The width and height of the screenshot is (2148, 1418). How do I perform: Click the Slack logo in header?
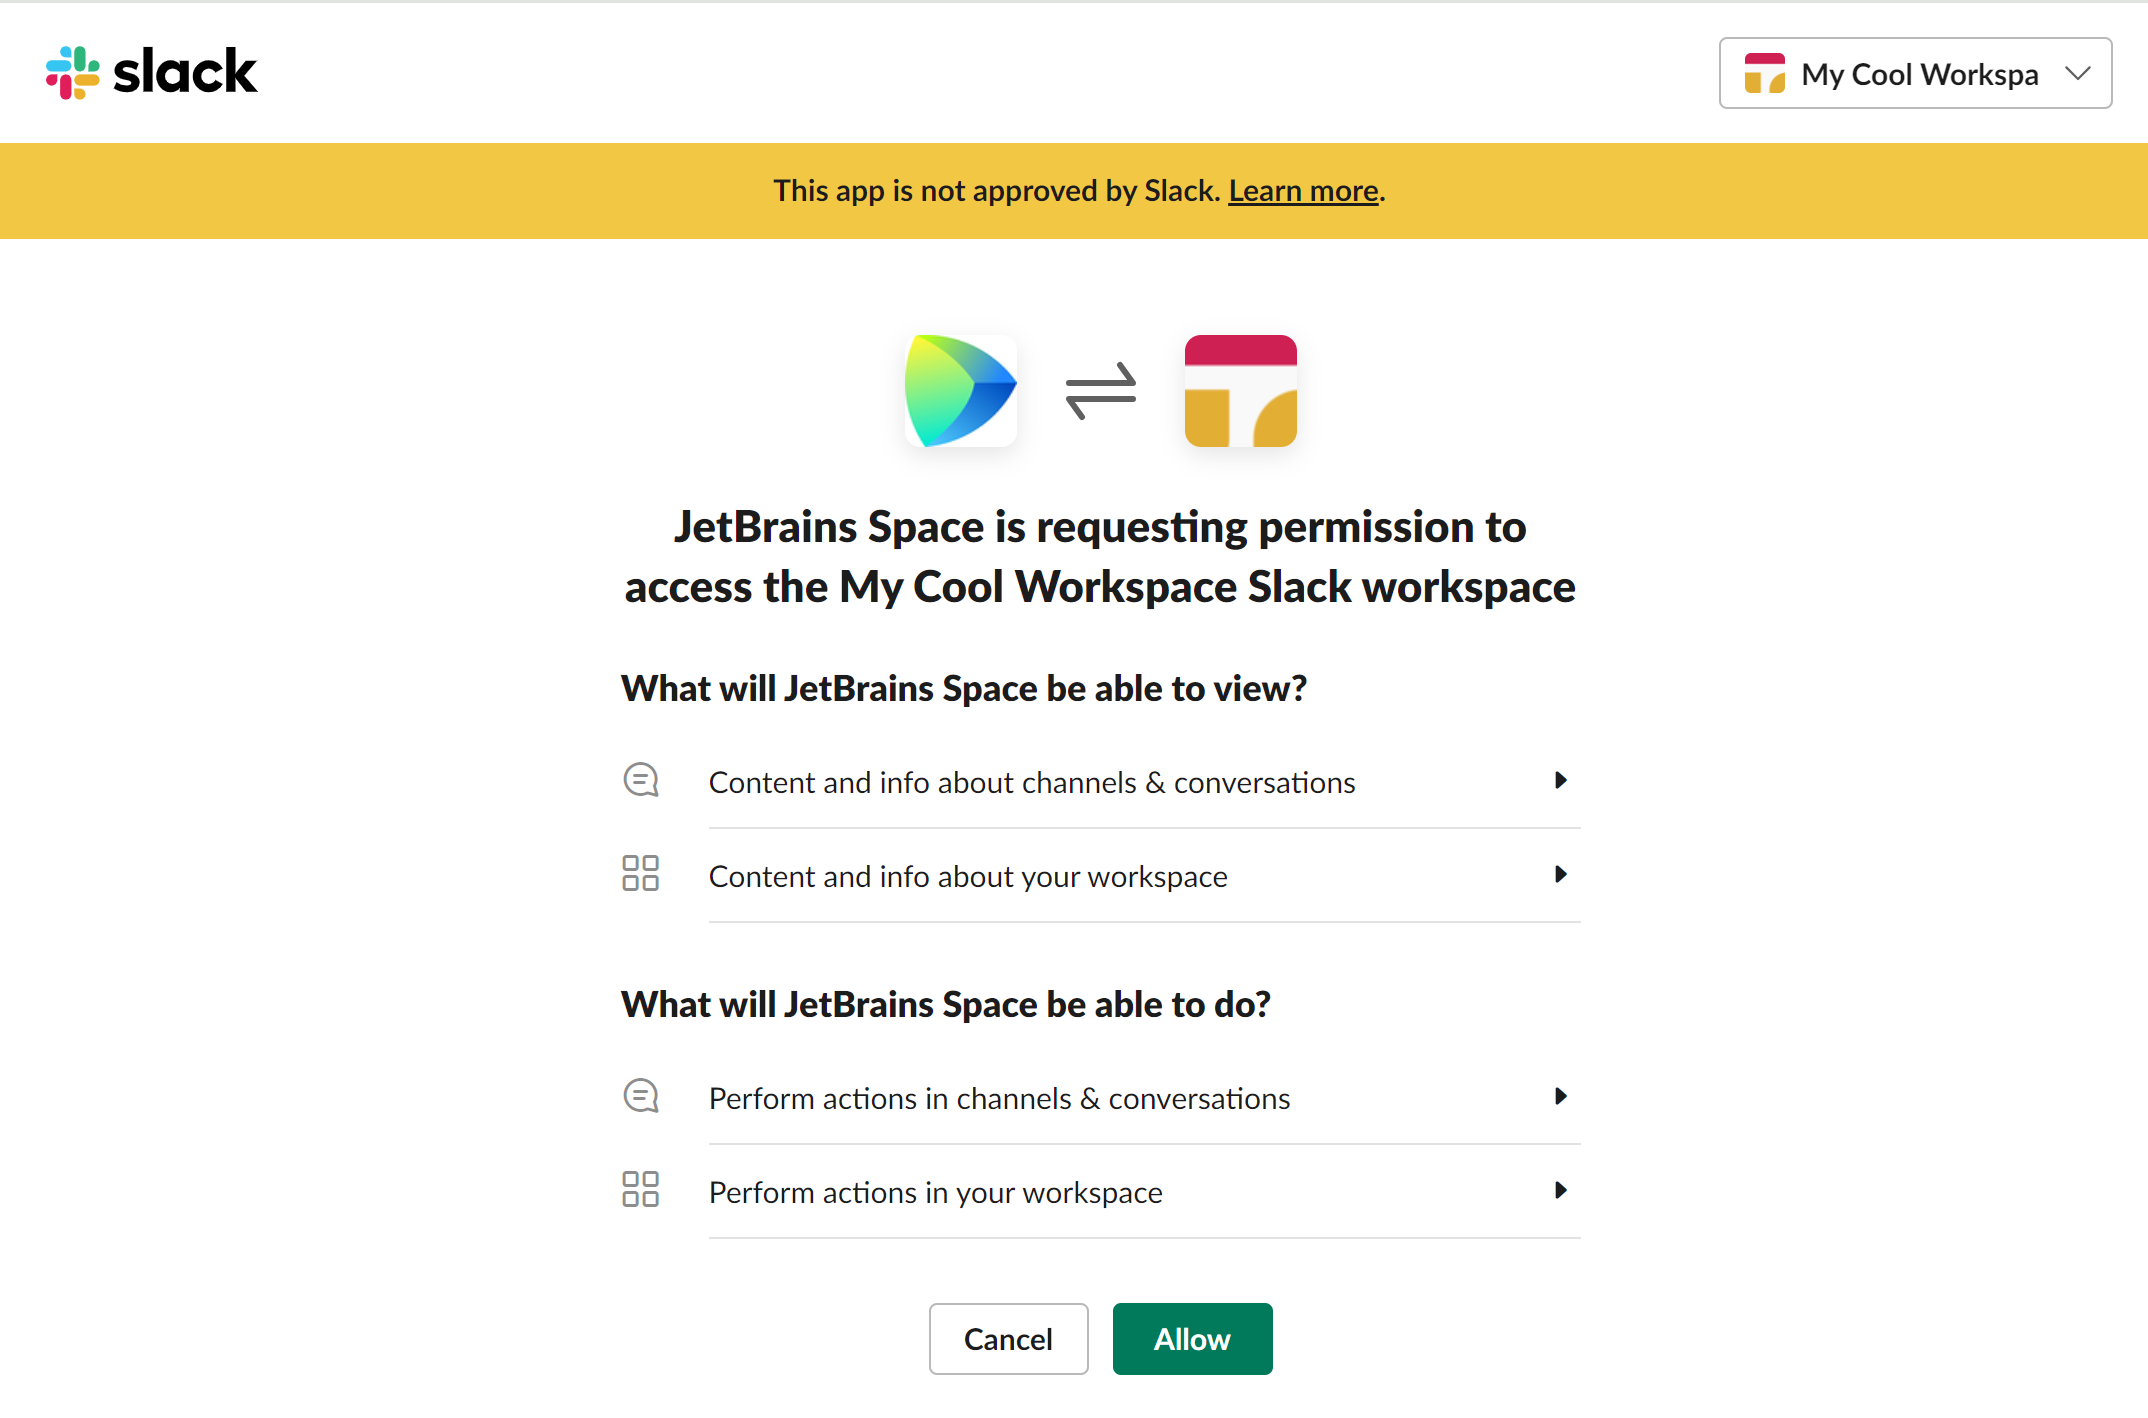pos(152,72)
